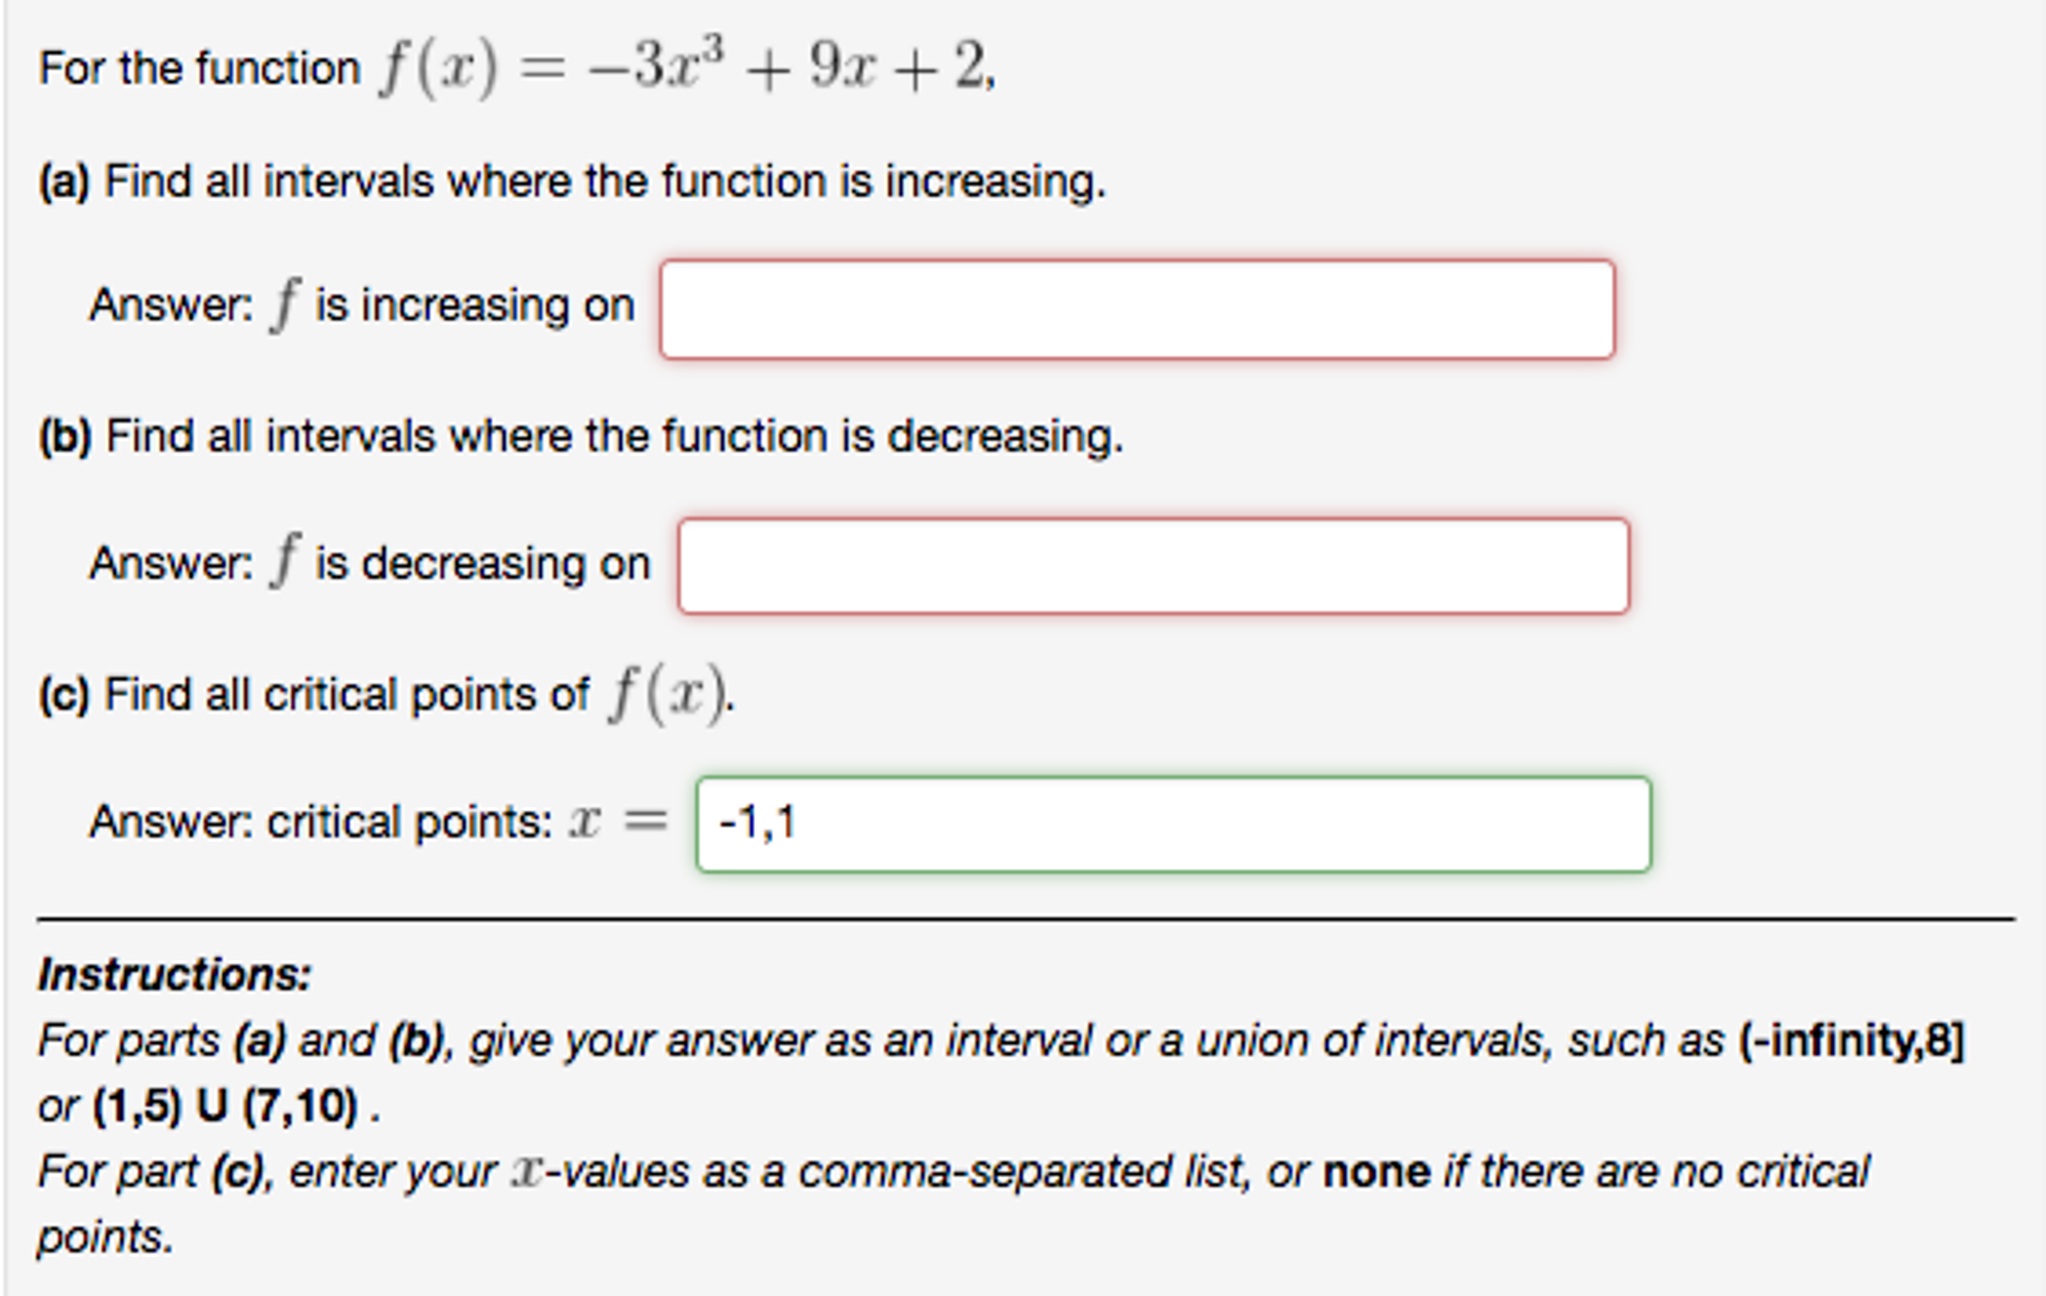Click the part (a) question about increasing intervals

572,182
